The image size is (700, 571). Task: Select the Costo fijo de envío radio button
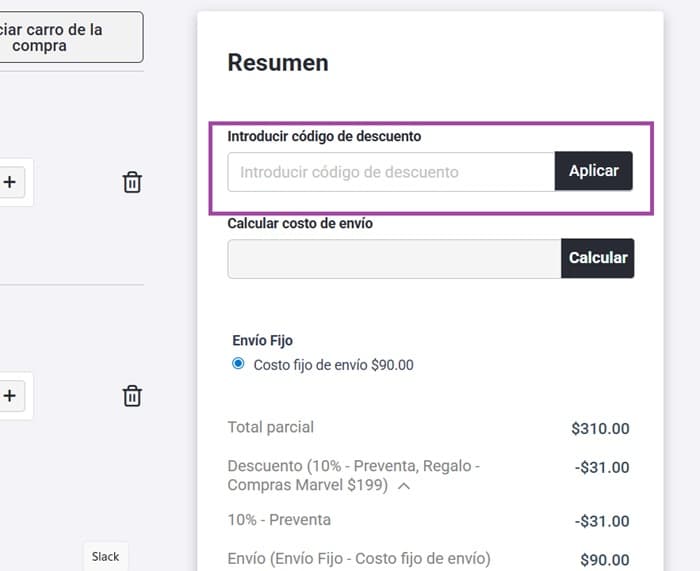click(238, 363)
